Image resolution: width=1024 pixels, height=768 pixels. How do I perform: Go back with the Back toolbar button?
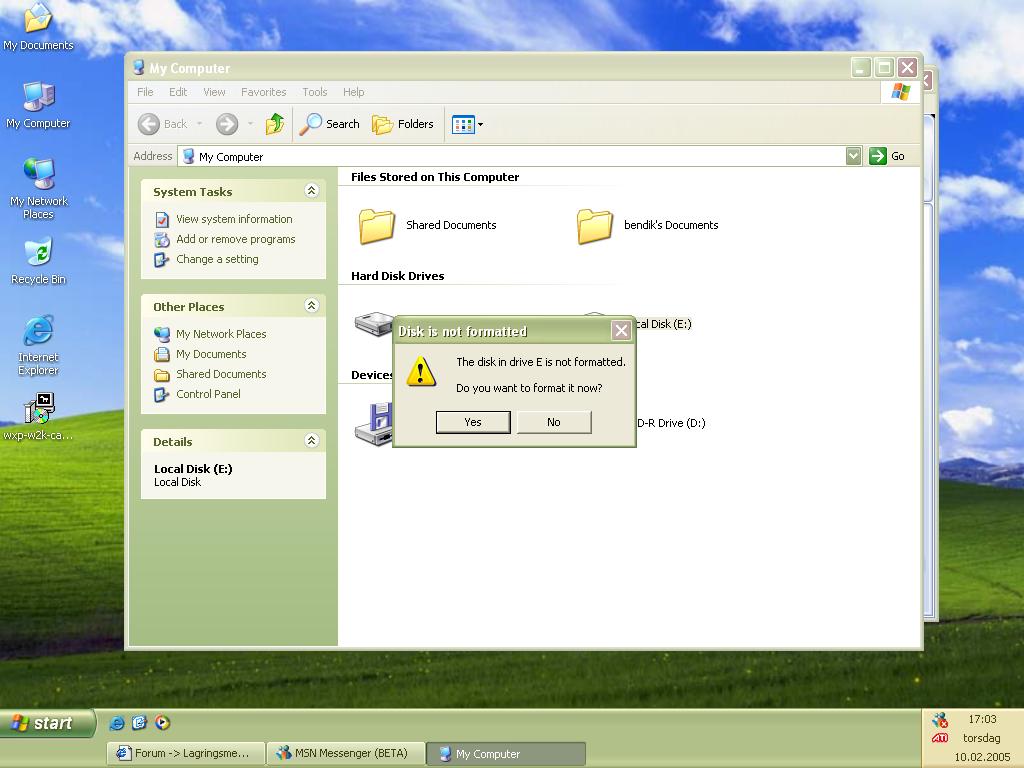[x=162, y=123]
